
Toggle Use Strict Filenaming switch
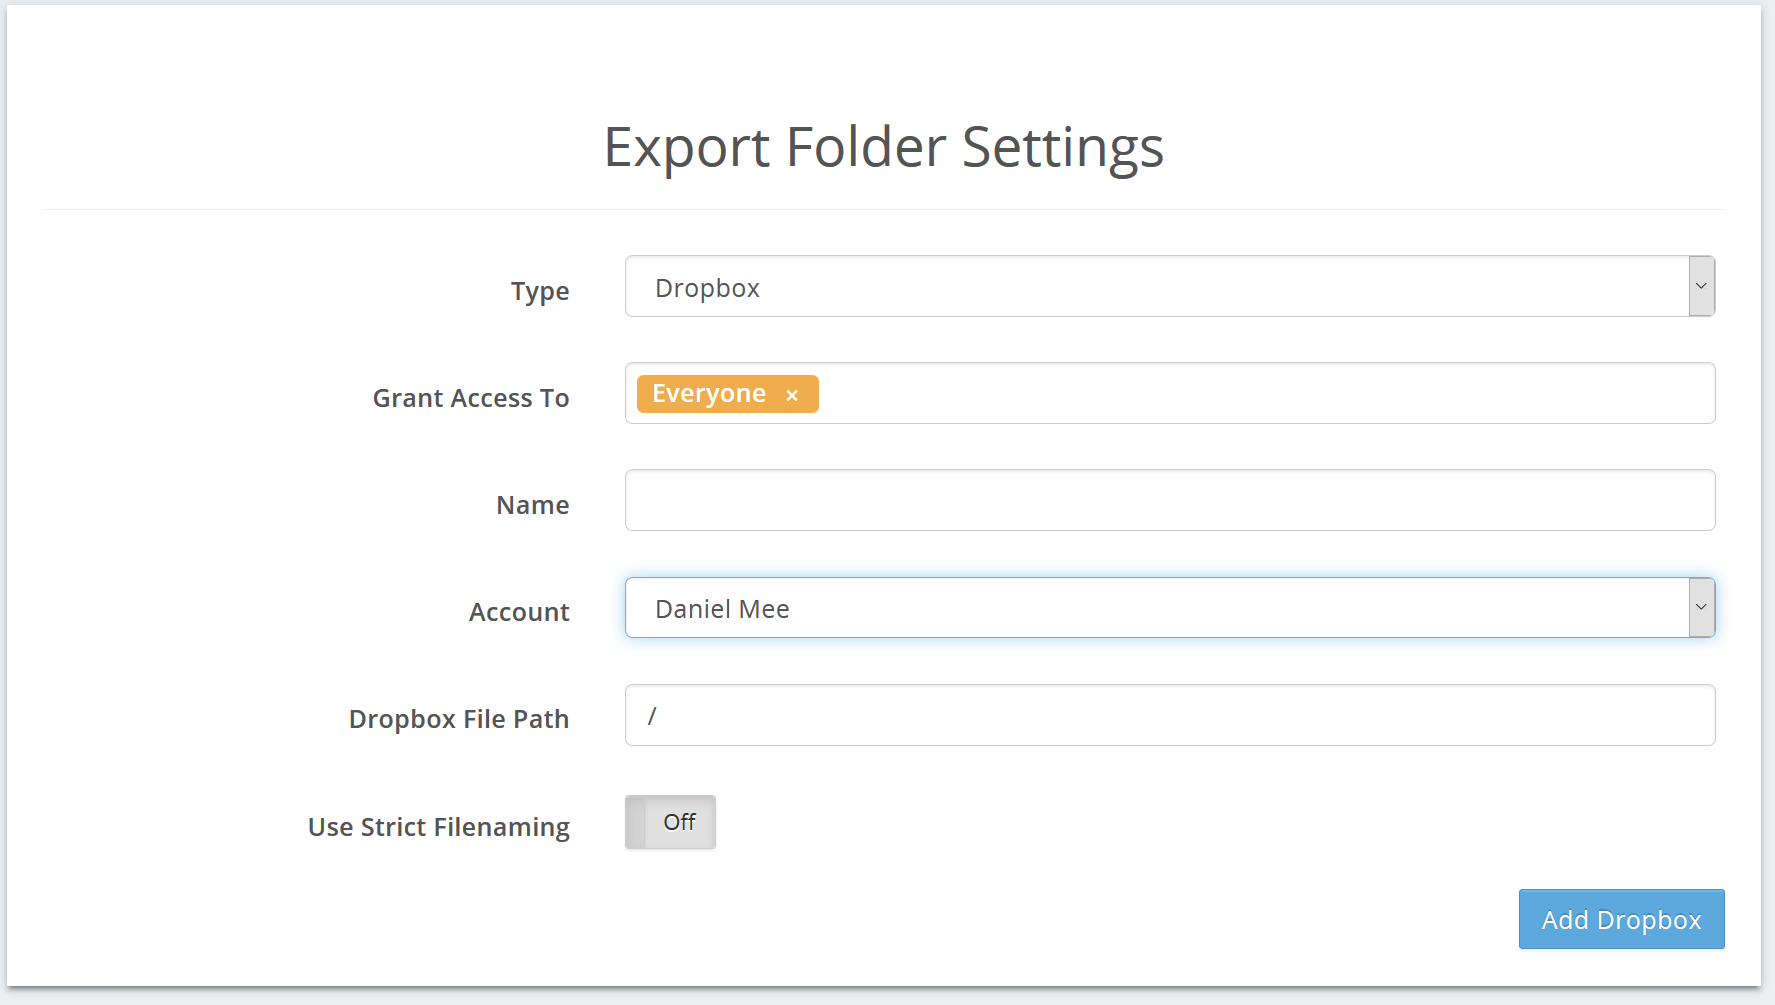(x=670, y=822)
